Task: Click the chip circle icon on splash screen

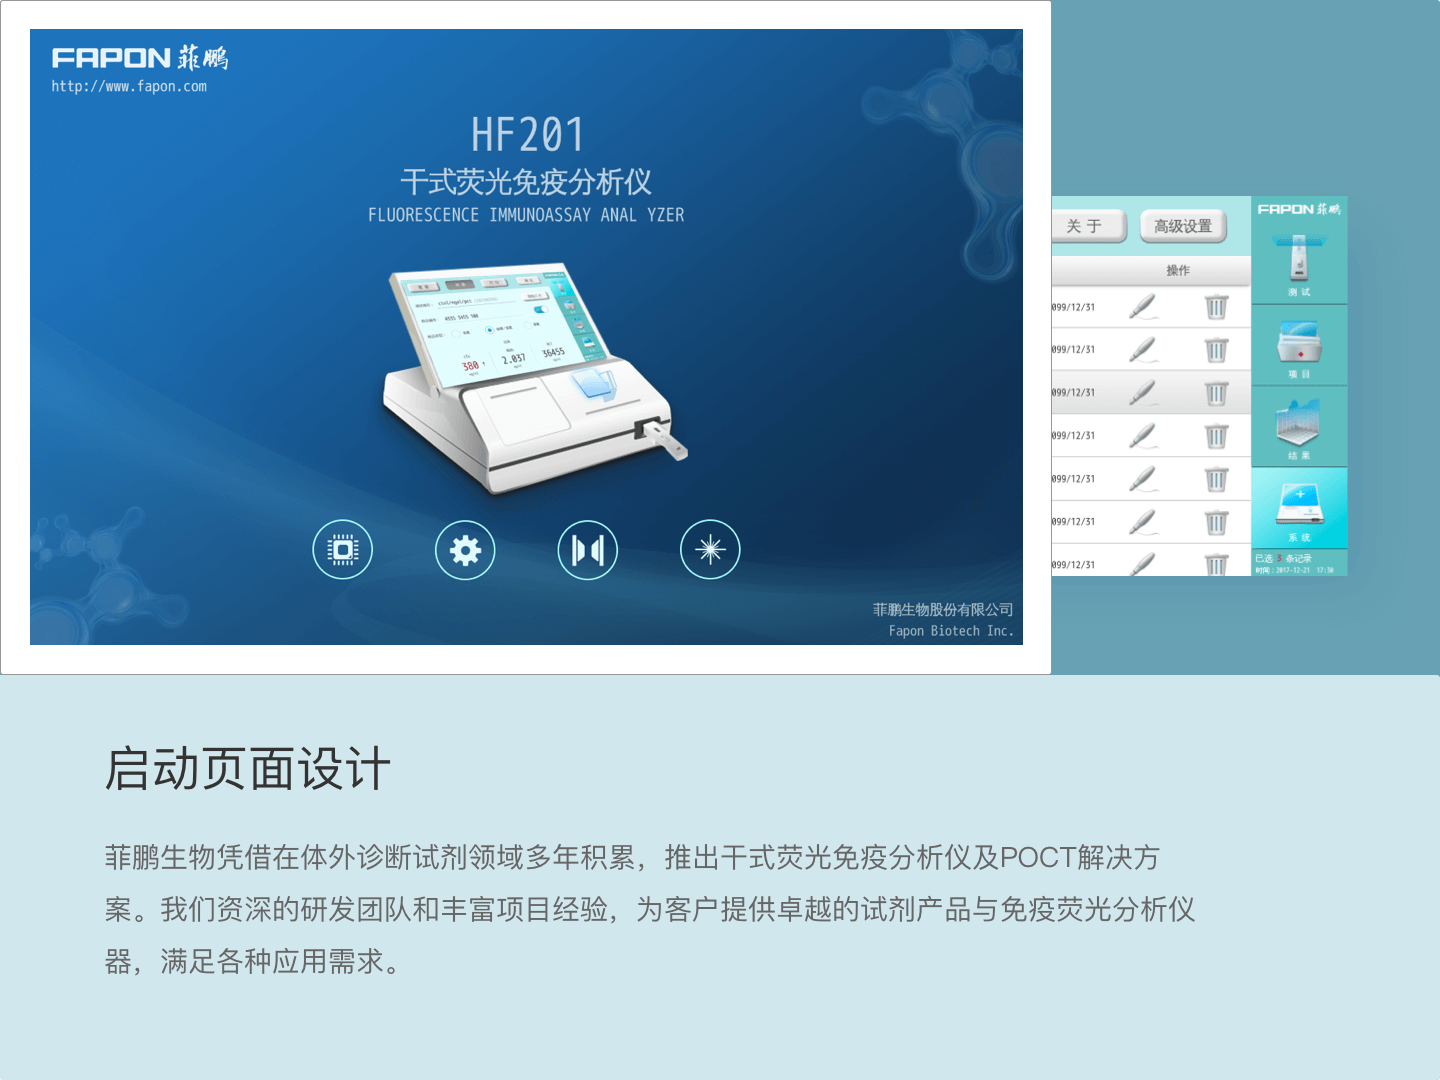Action: click(x=342, y=549)
